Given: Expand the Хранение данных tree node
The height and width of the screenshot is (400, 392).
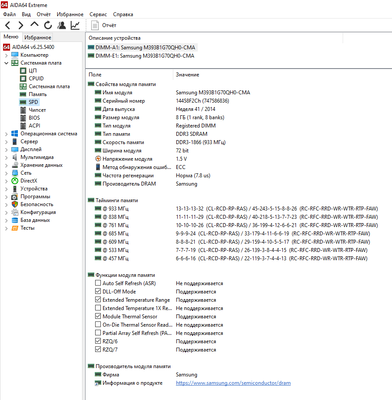Looking at the screenshot, I should (x=6, y=165).
